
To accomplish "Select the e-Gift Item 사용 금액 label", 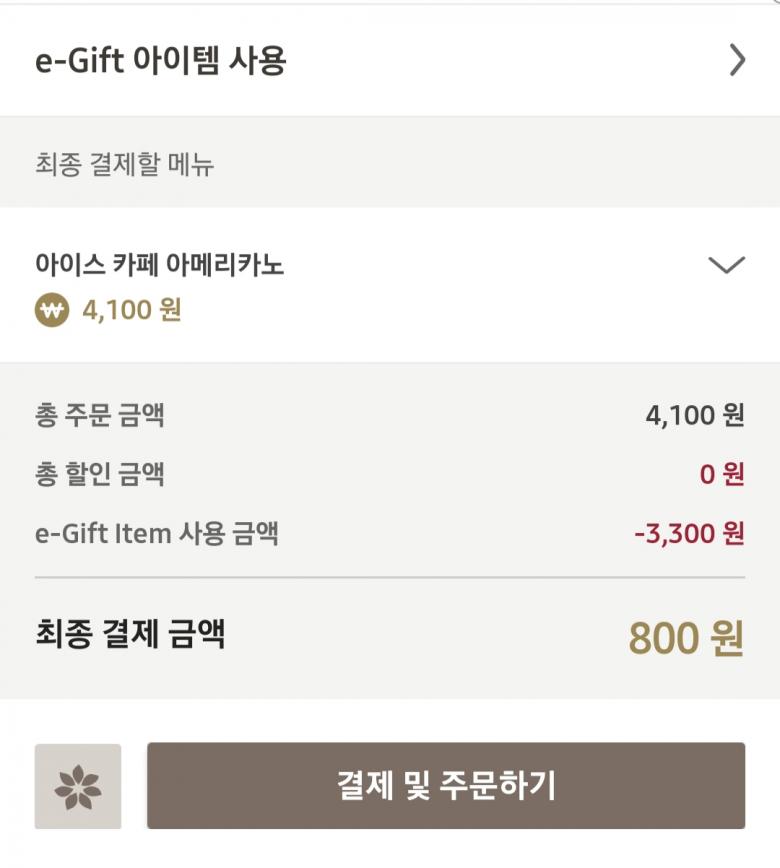I will click(x=156, y=533).
